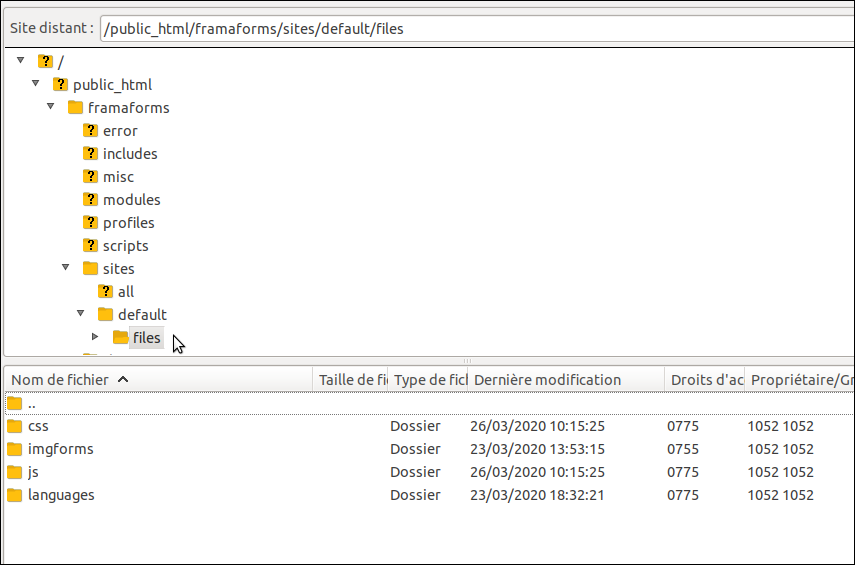
Task: Select the includes folder label in tree
Action: (x=130, y=154)
